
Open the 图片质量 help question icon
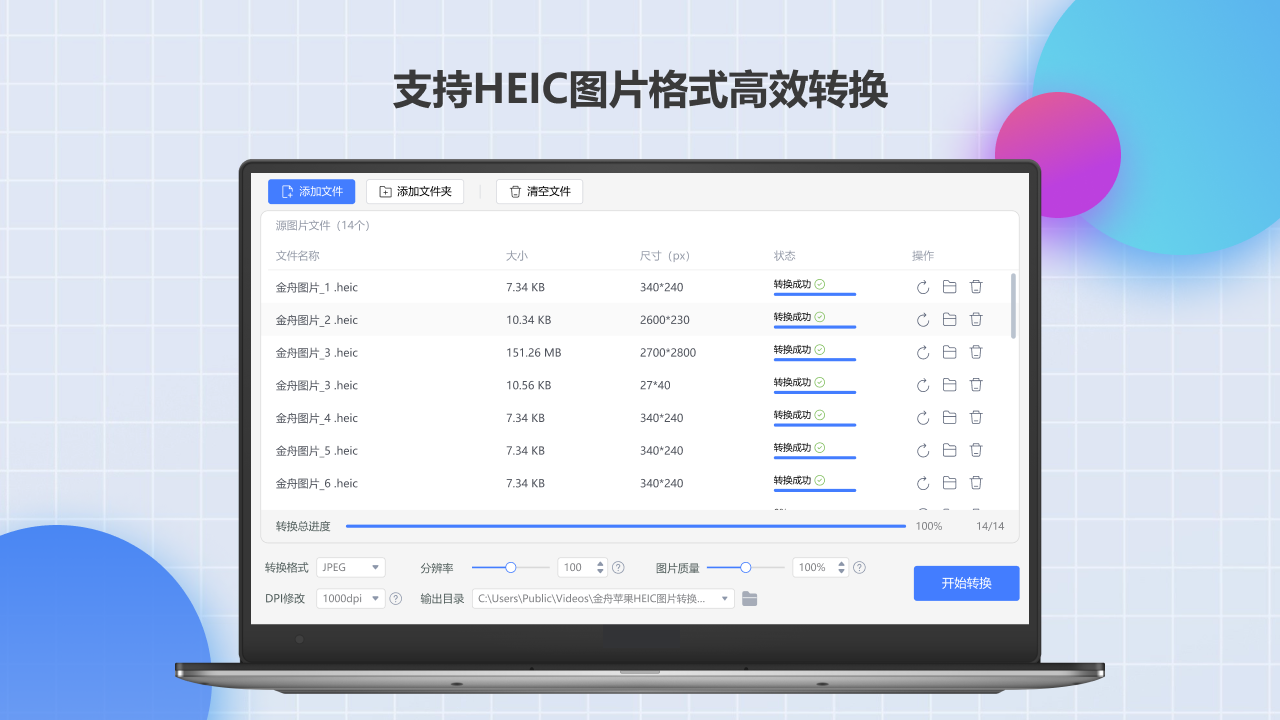[859, 567]
